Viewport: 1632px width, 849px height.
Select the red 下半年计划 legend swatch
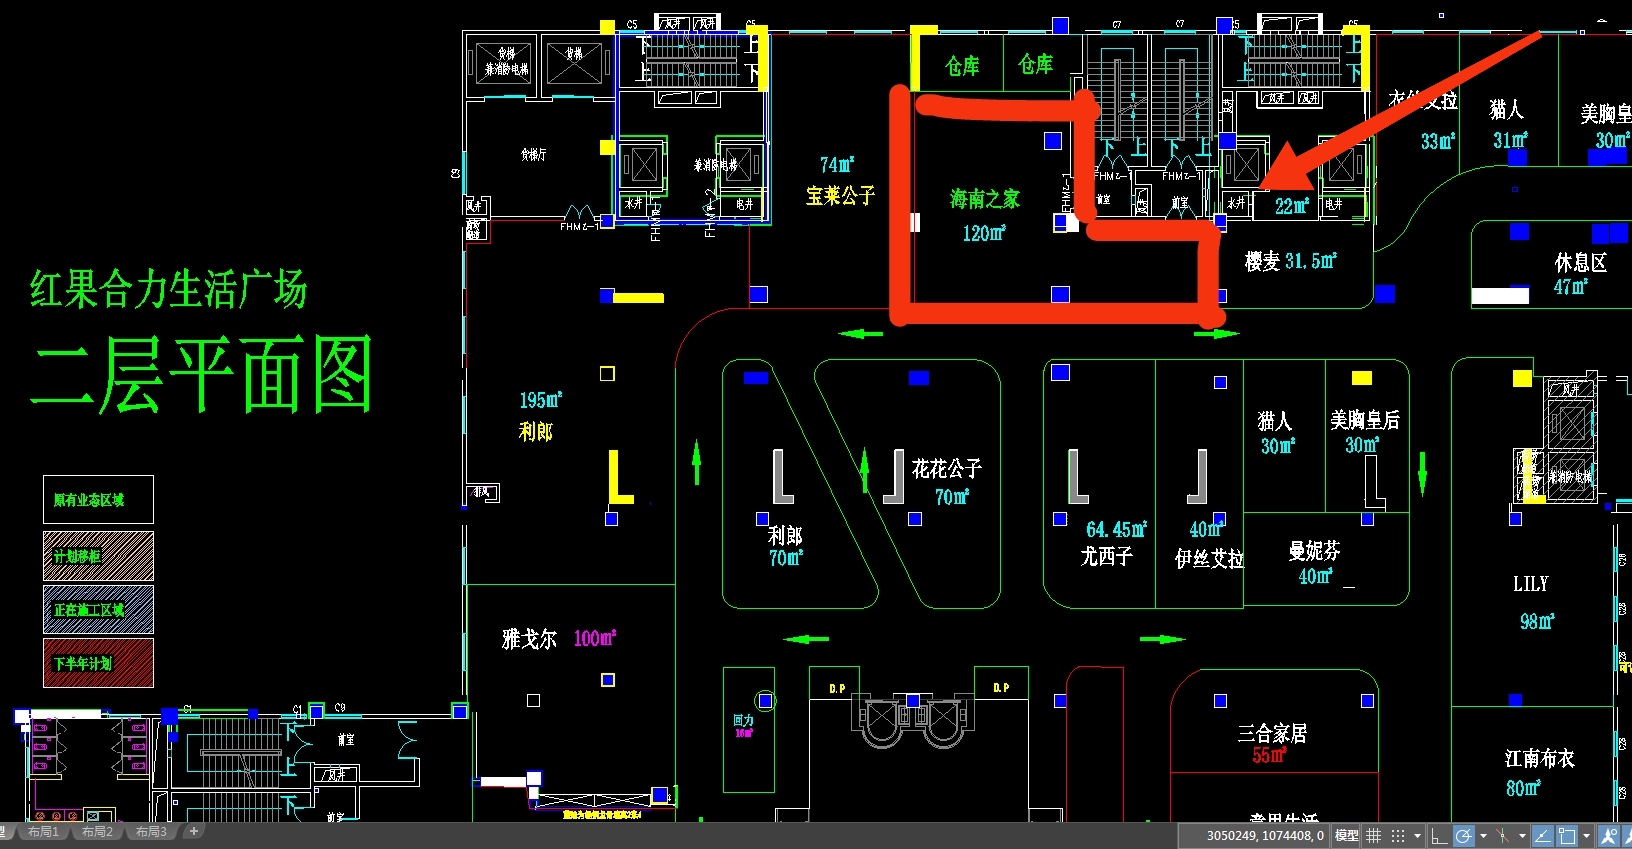pyautogui.click(x=98, y=663)
